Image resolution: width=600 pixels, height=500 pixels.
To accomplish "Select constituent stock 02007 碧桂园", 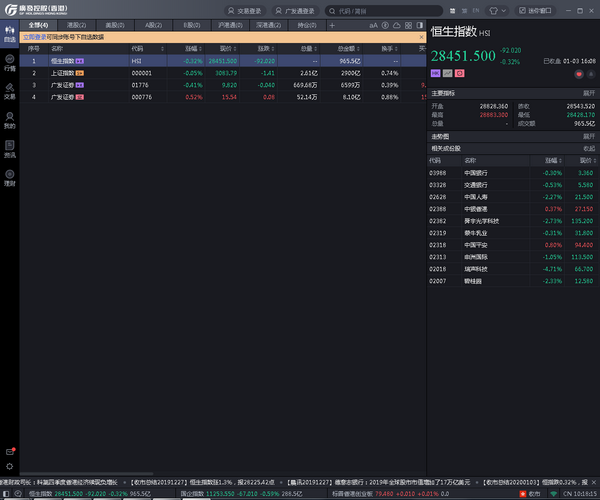I will point(513,281).
